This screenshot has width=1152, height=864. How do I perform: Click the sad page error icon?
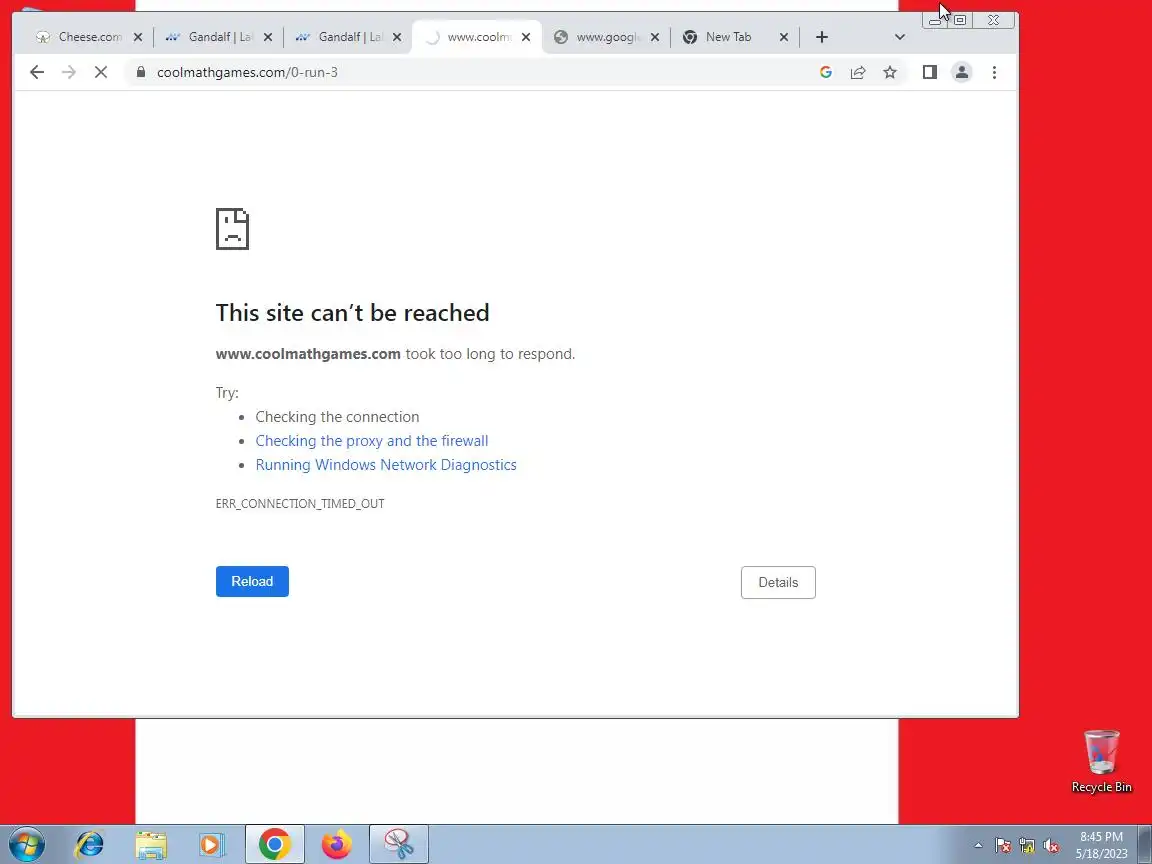[x=232, y=228]
